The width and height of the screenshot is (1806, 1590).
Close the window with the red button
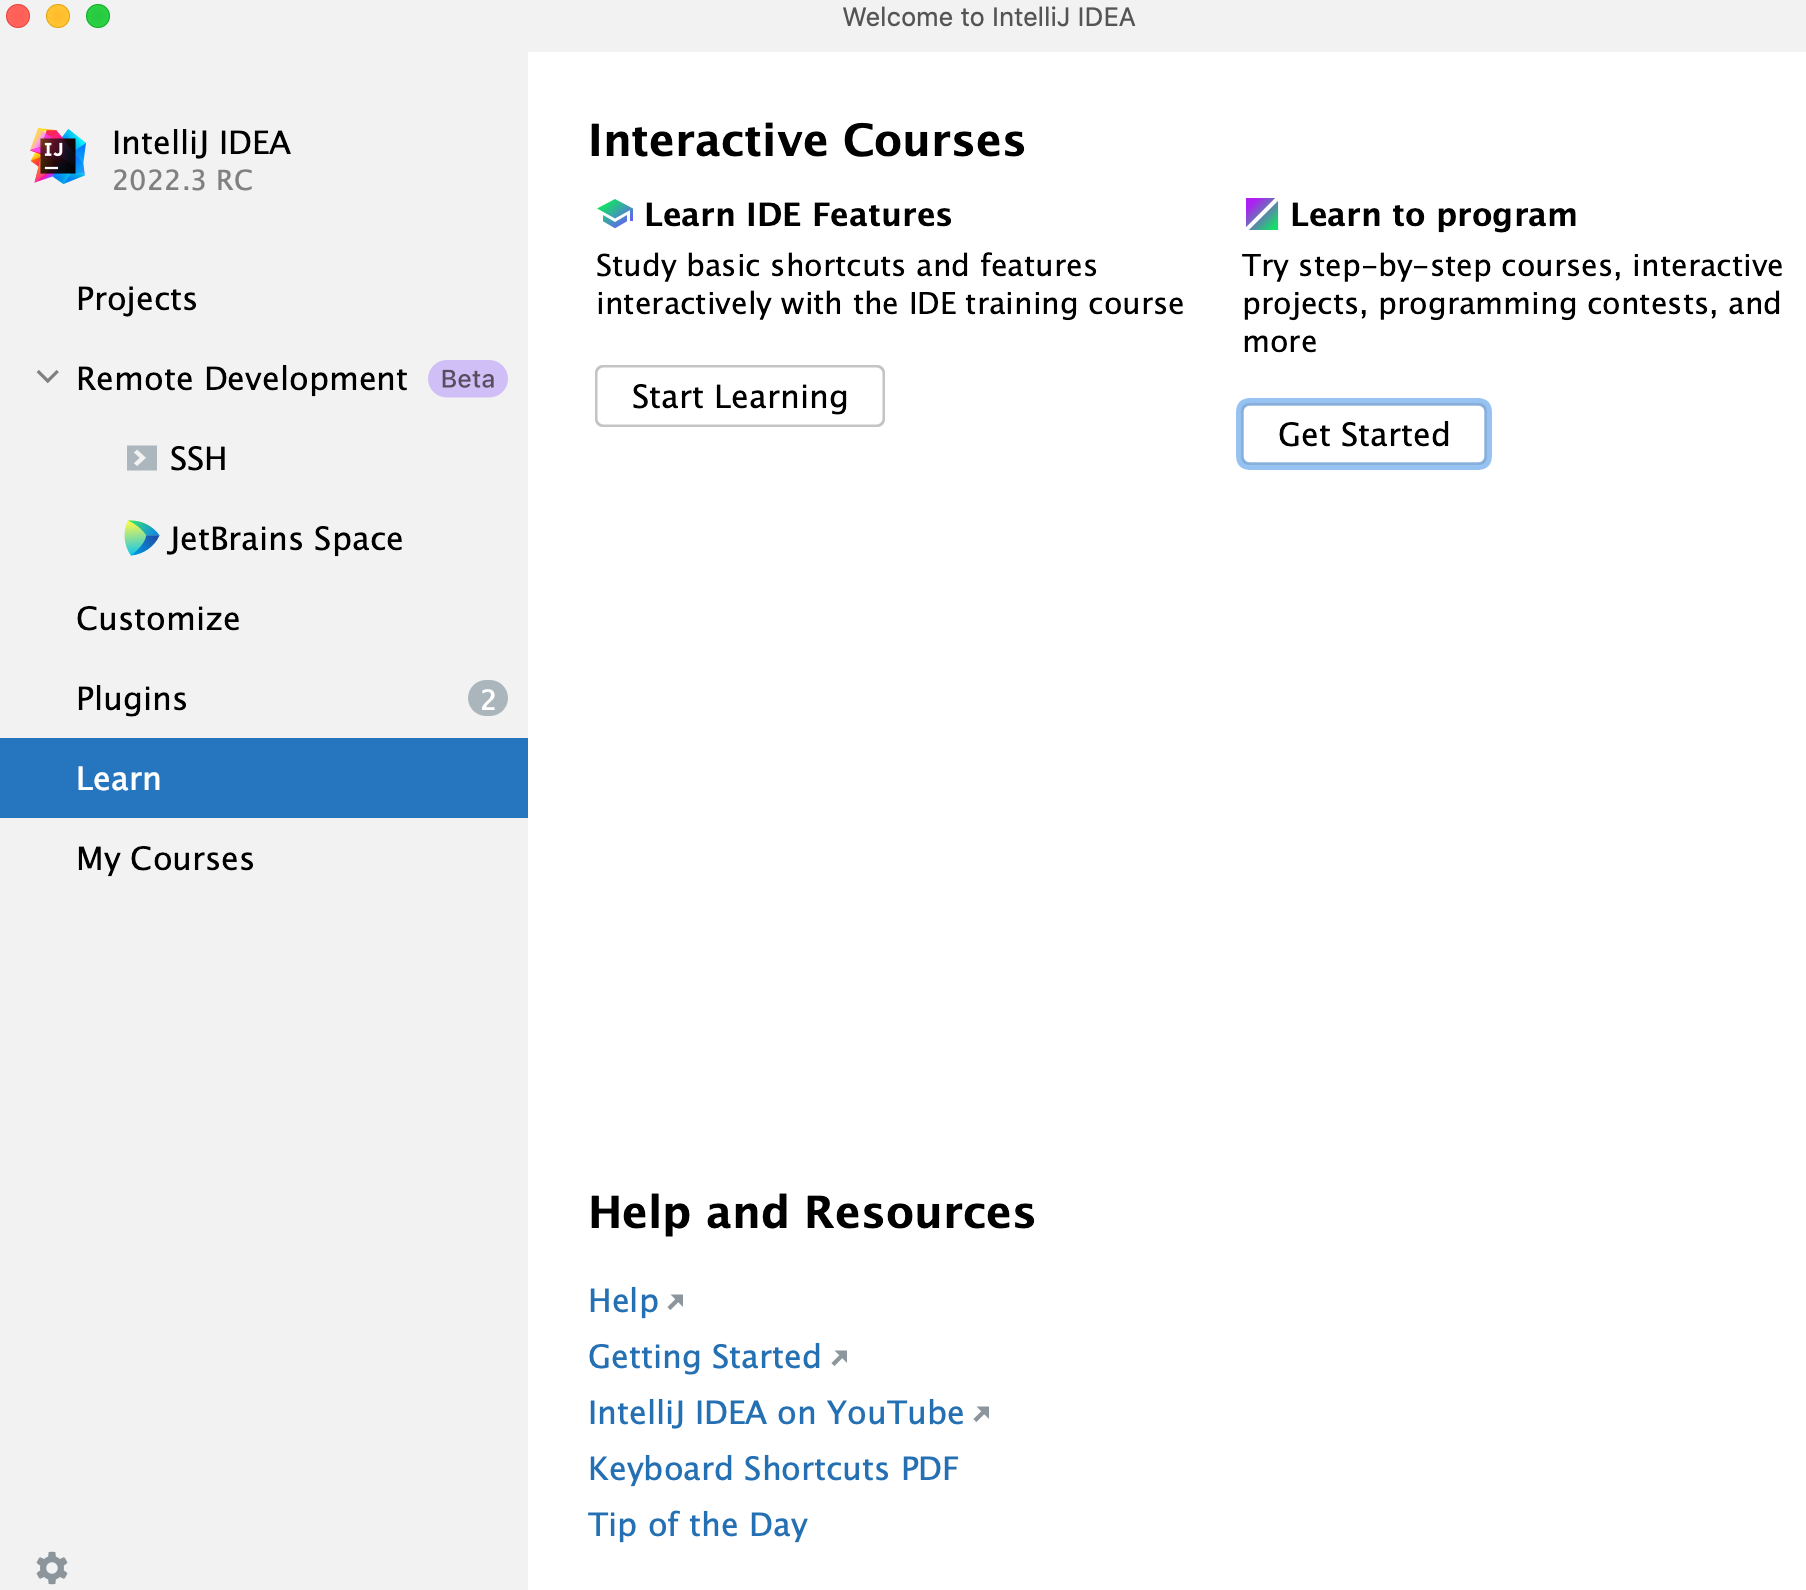point(18,16)
